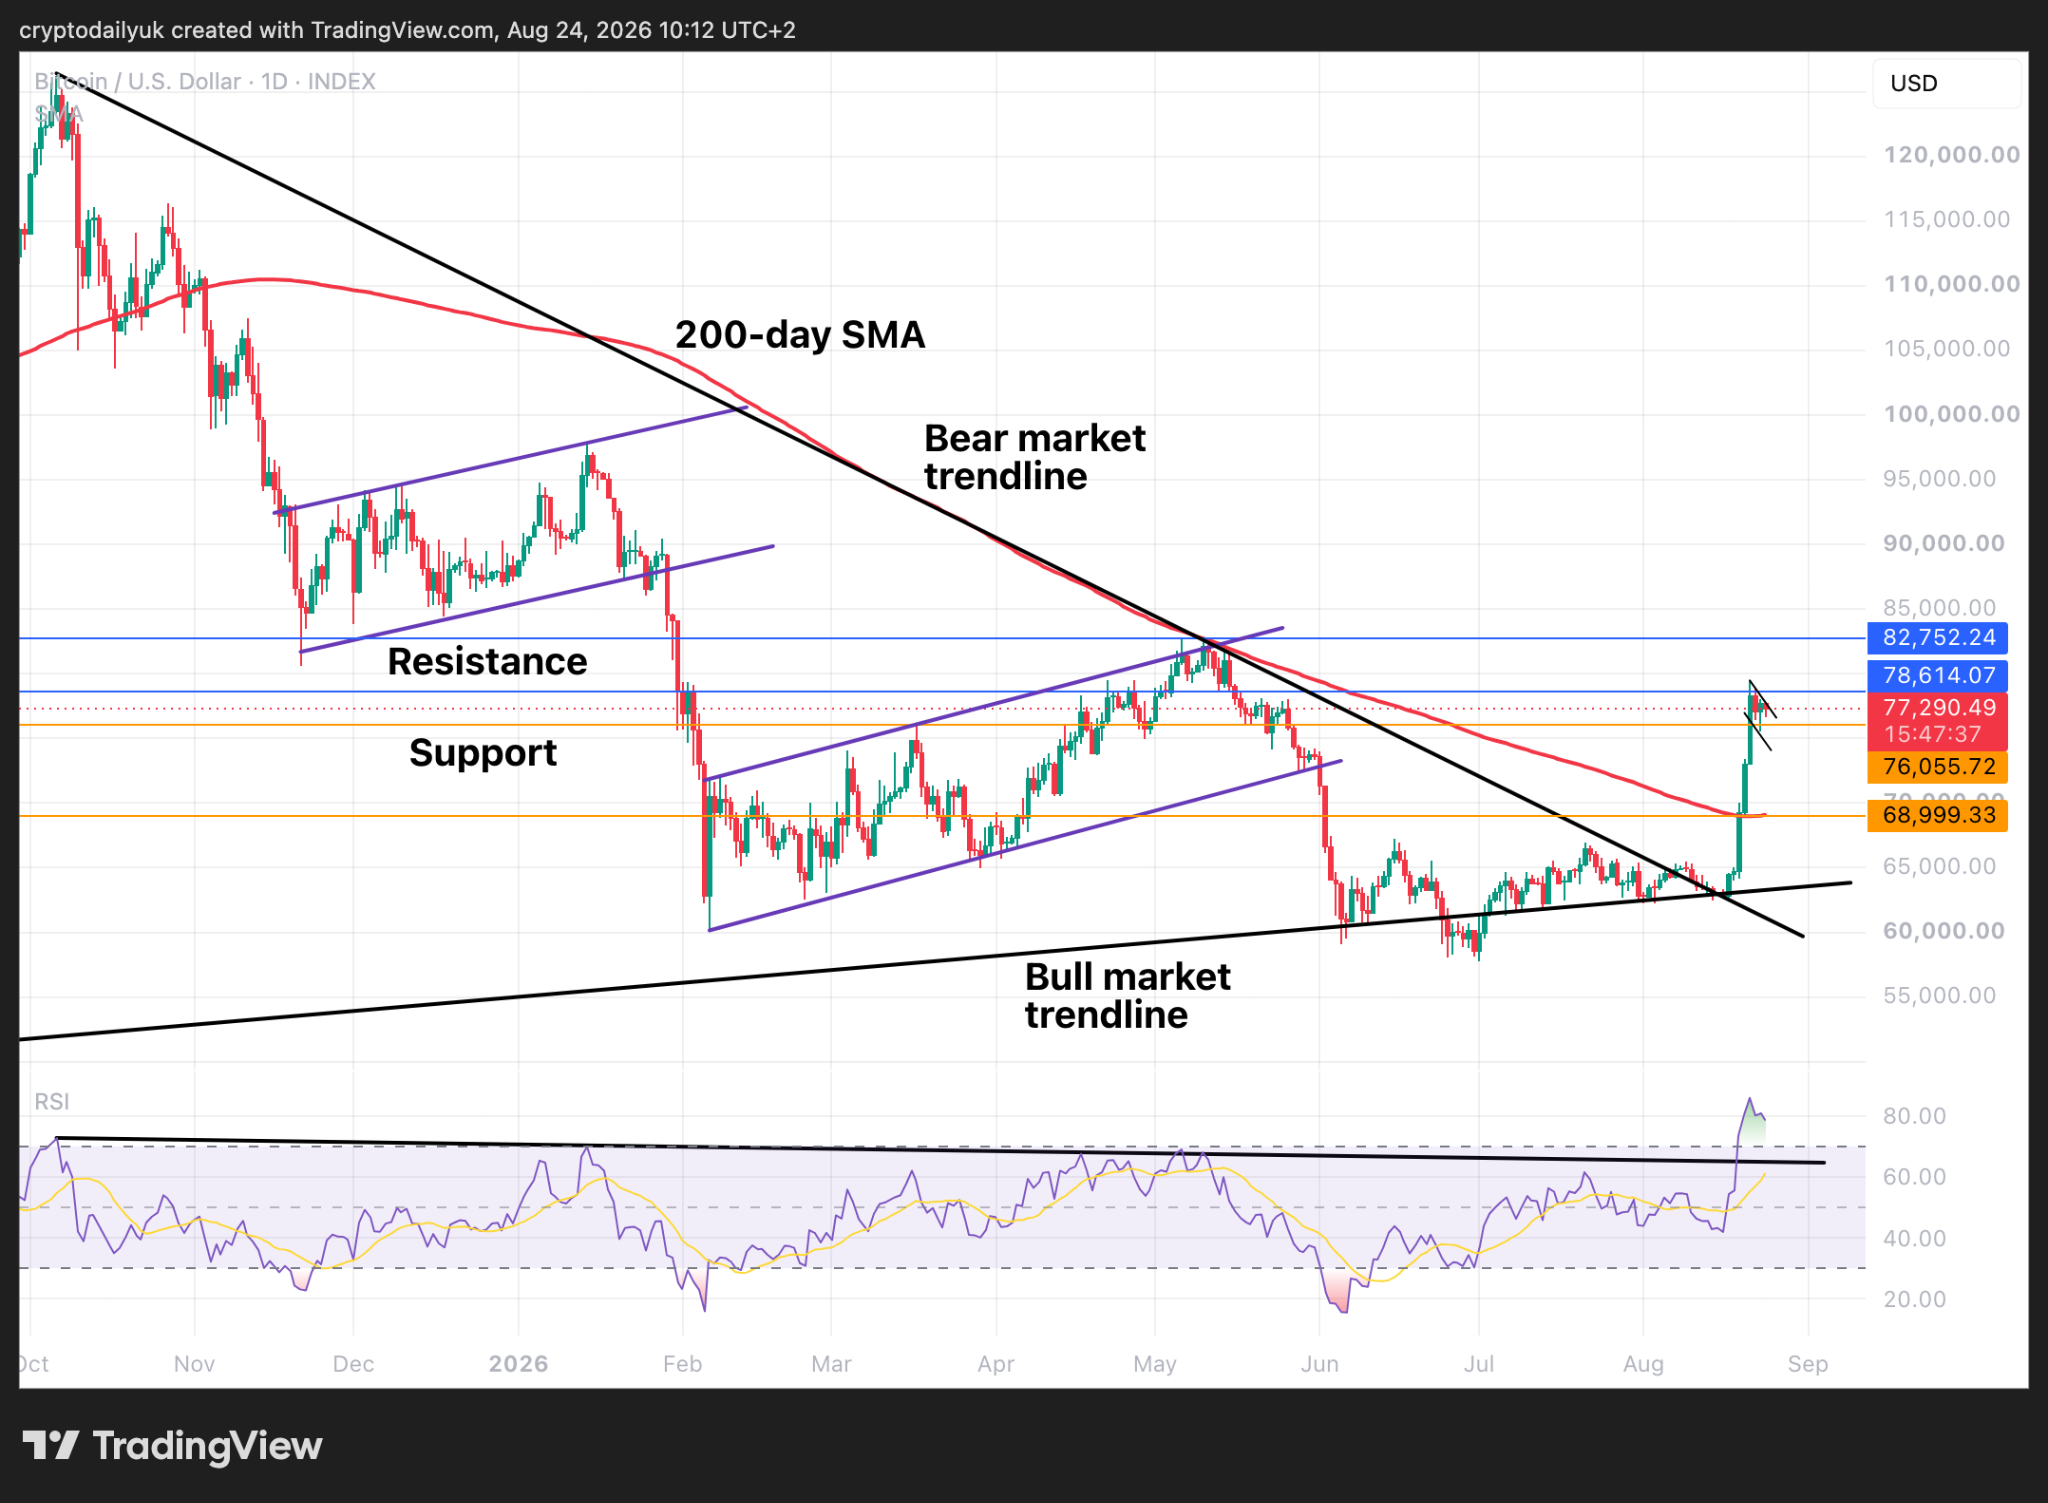Click the 115,000.00 price axis value
The image size is (2048, 1503).
click(1946, 219)
